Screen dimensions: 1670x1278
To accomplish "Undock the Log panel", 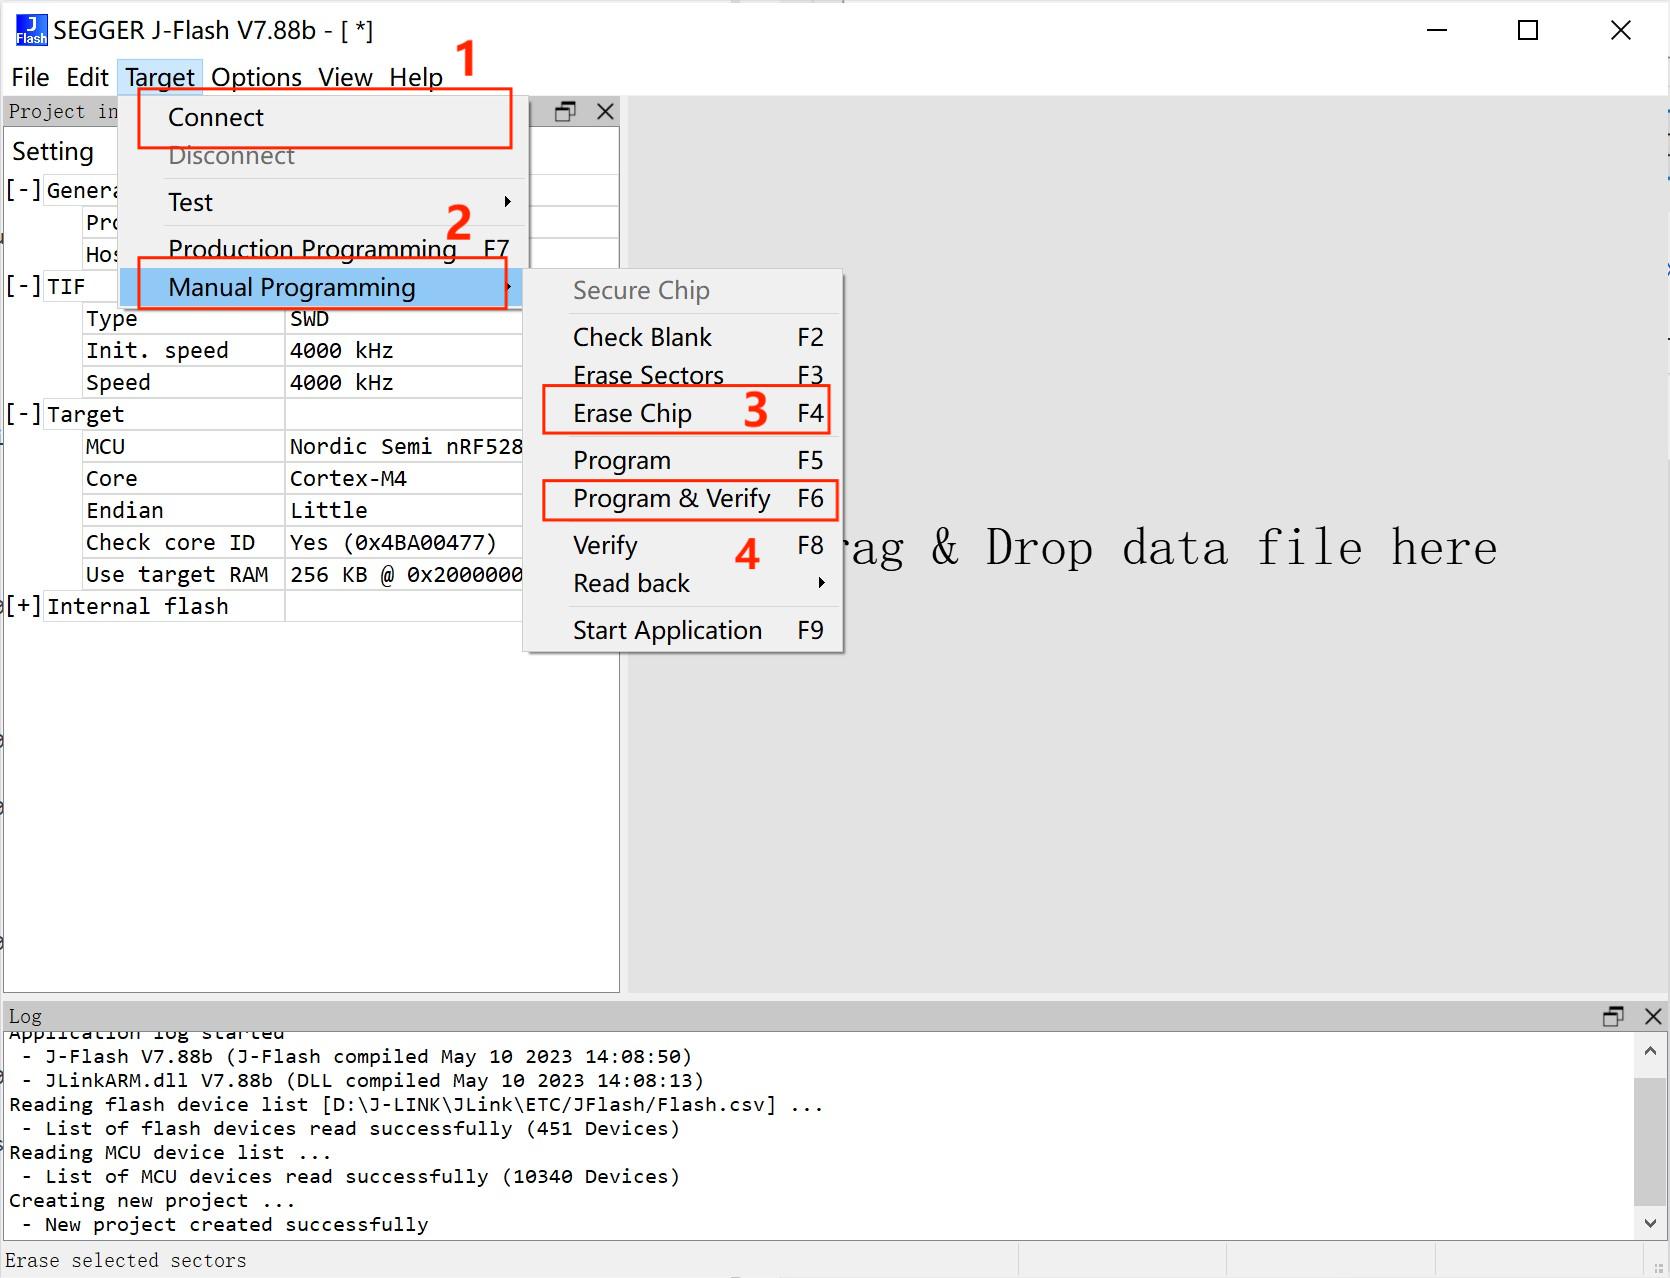I will [x=1613, y=1016].
